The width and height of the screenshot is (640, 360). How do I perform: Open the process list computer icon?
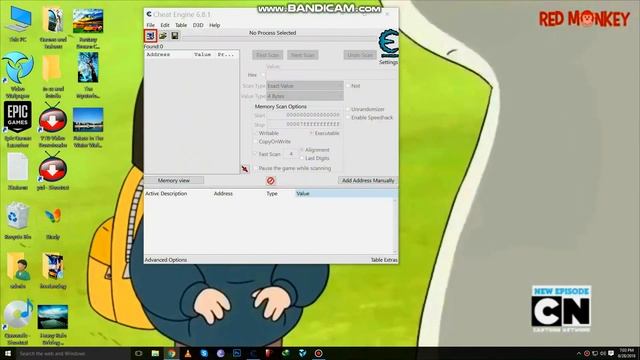pyautogui.click(x=150, y=36)
